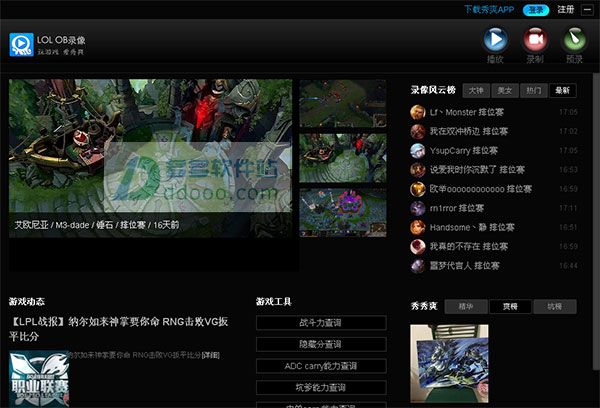Click the blue Play (播放) icon
The width and height of the screenshot is (600, 408).
click(495, 39)
